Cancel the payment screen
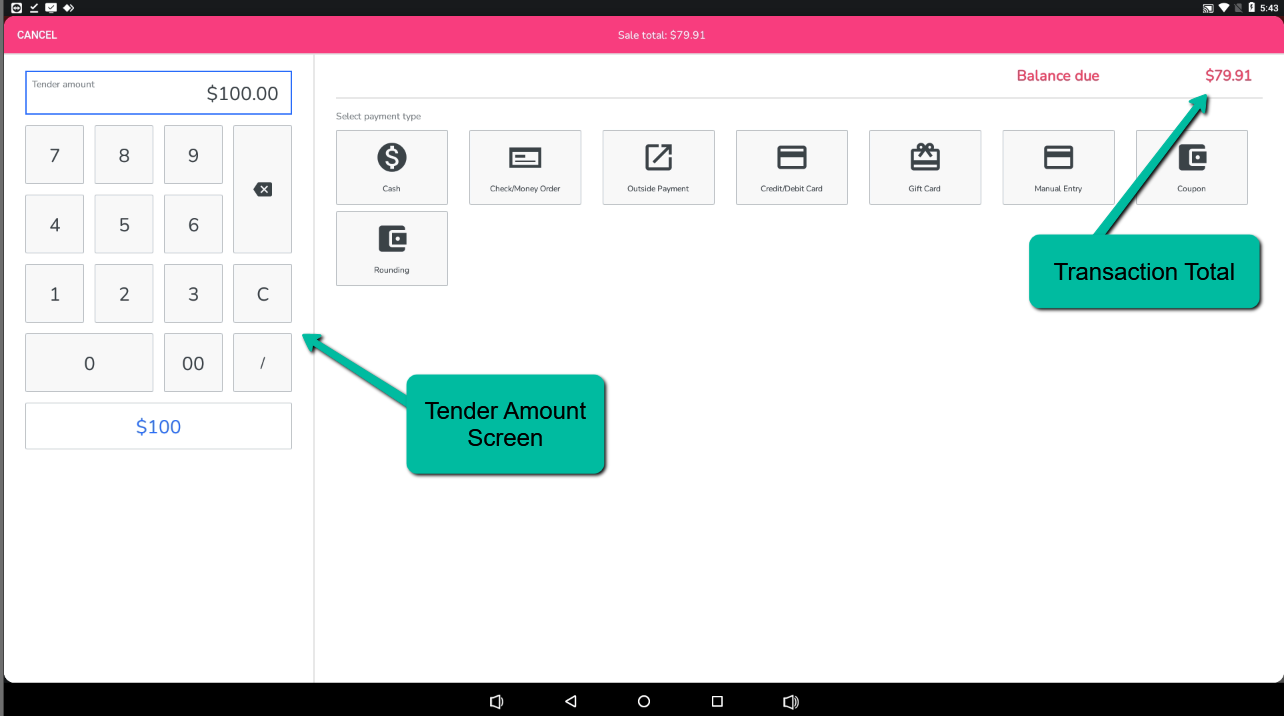1284x716 pixels. [x=37, y=35]
